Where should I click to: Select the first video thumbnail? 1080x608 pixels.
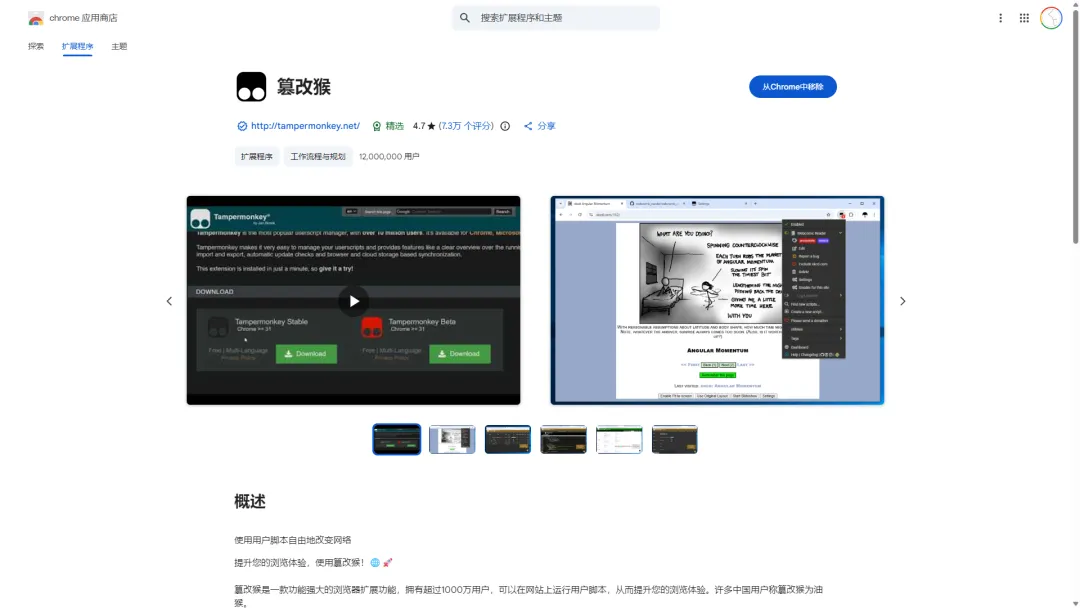pos(397,439)
